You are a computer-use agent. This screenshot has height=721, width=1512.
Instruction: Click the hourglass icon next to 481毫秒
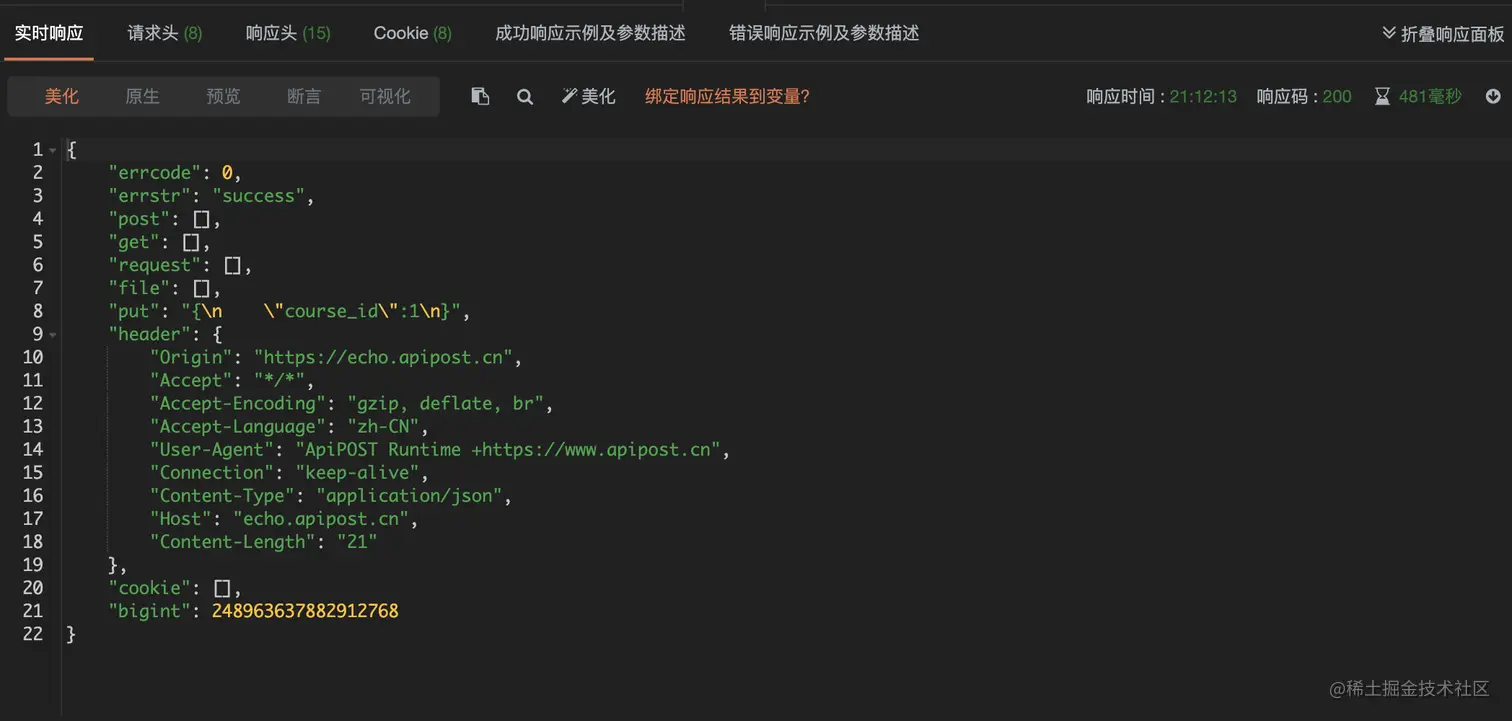coord(1382,97)
